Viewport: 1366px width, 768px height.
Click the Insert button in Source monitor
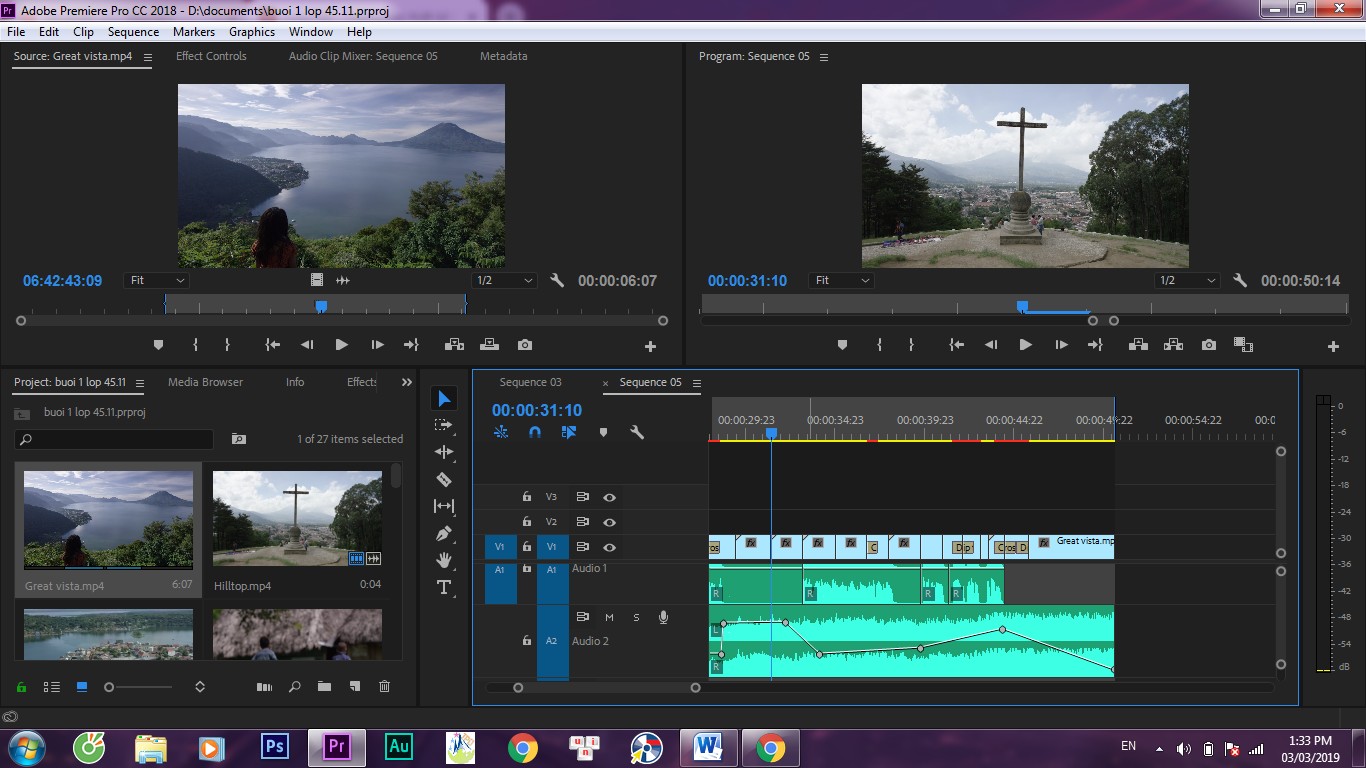(454, 345)
